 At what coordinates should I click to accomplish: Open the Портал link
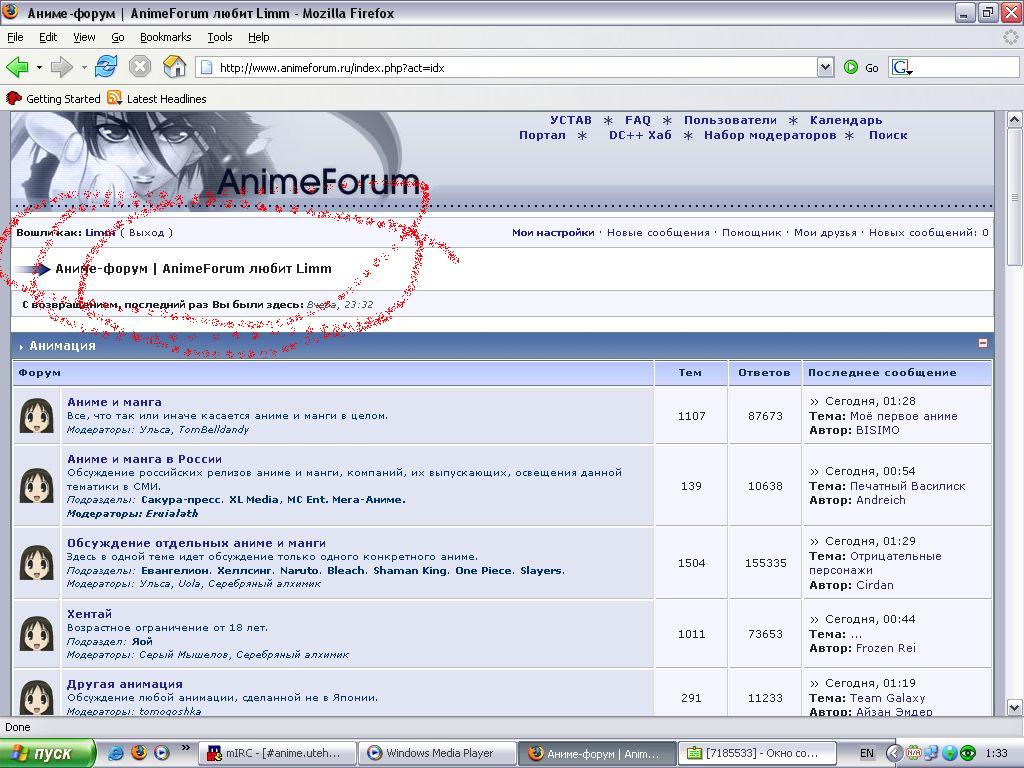pos(542,135)
